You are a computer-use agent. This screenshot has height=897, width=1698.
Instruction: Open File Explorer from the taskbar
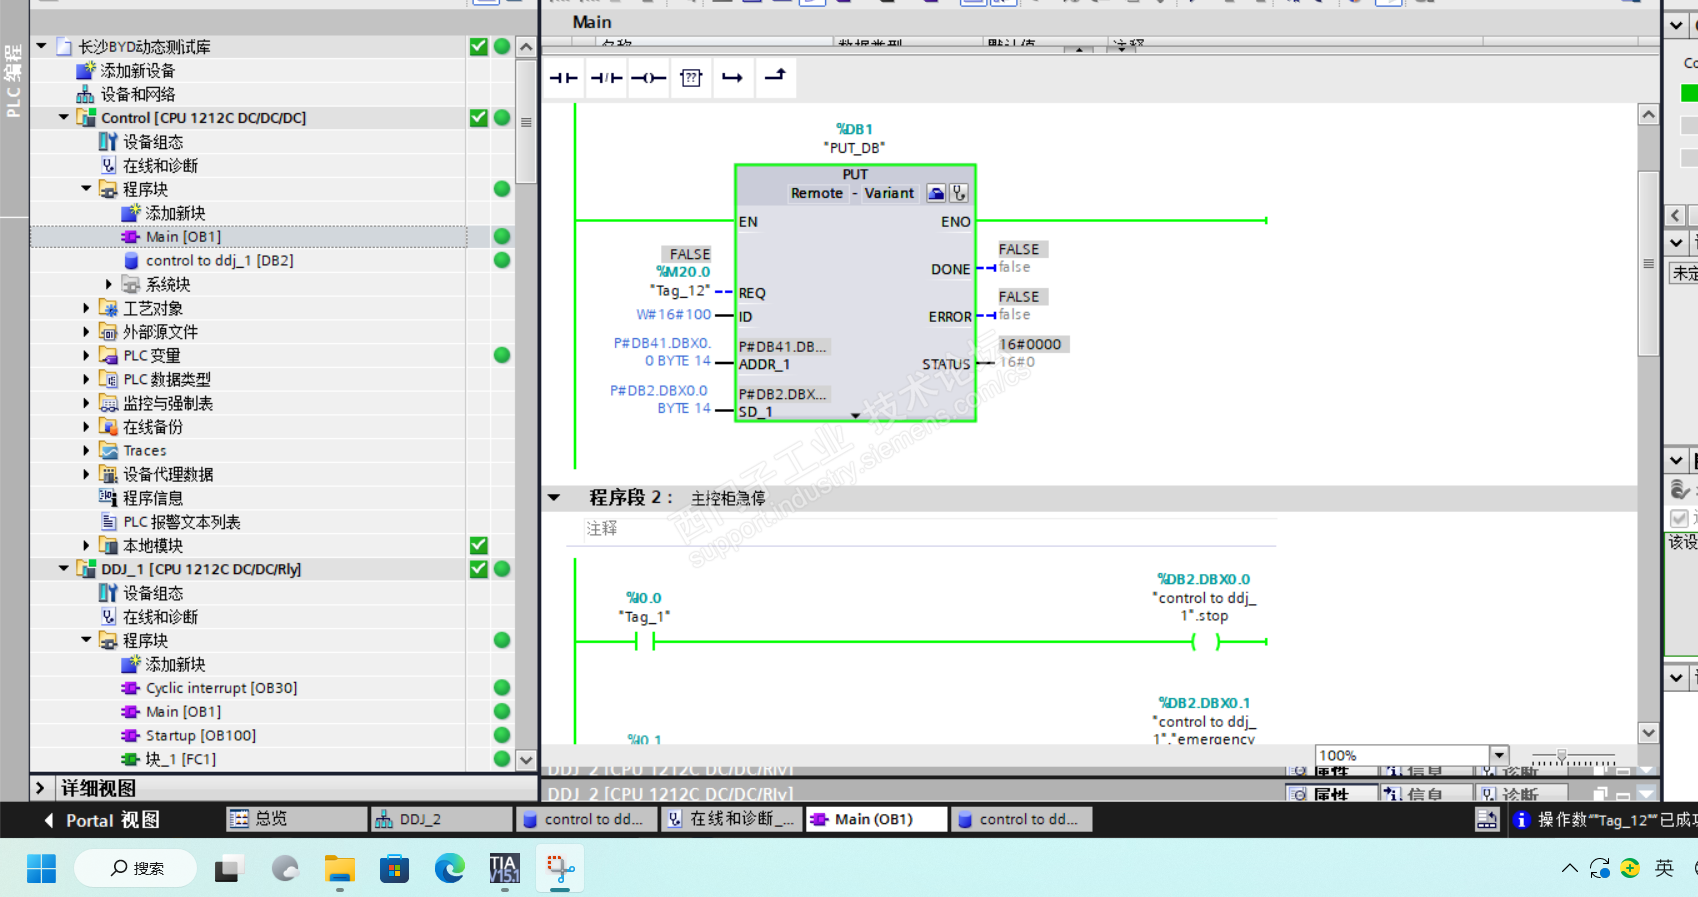340,868
